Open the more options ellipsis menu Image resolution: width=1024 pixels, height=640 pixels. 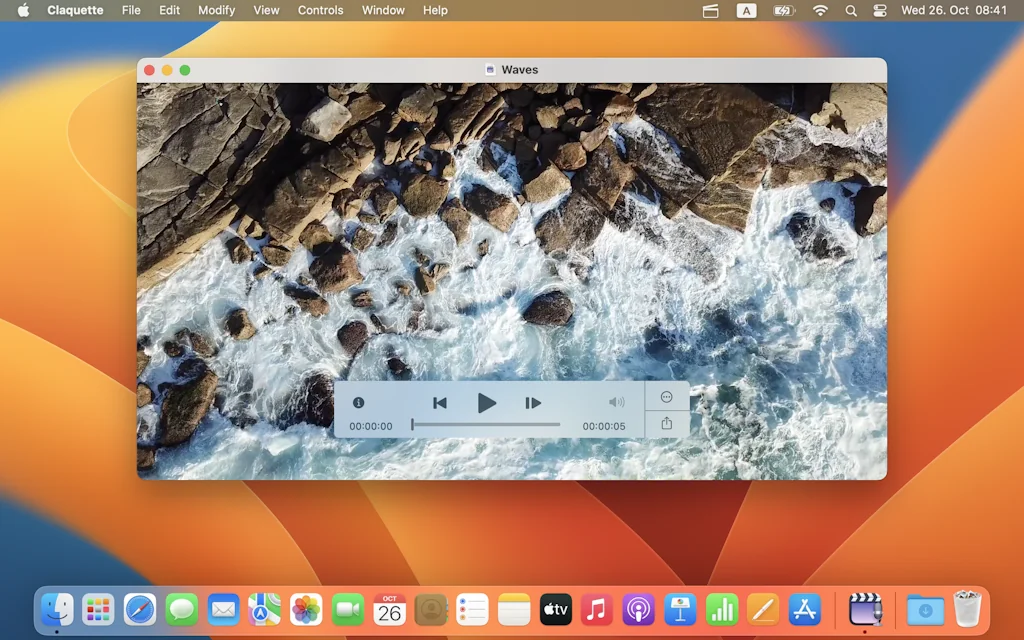(667, 397)
